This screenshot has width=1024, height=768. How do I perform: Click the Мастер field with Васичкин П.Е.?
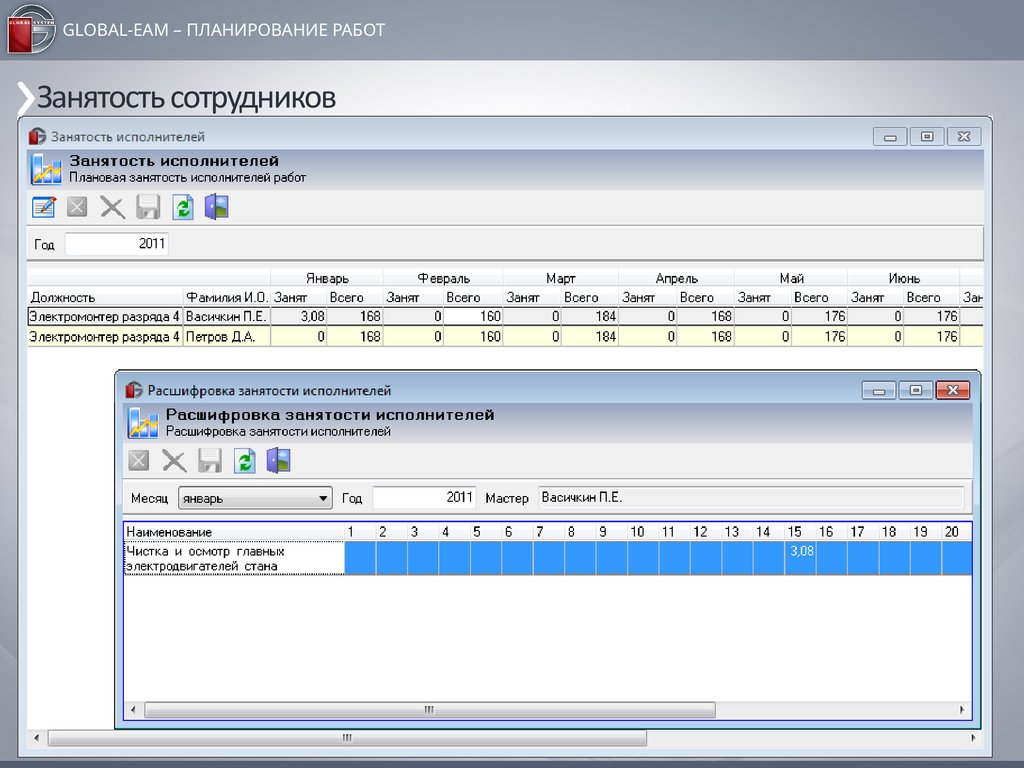click(750, 498)
